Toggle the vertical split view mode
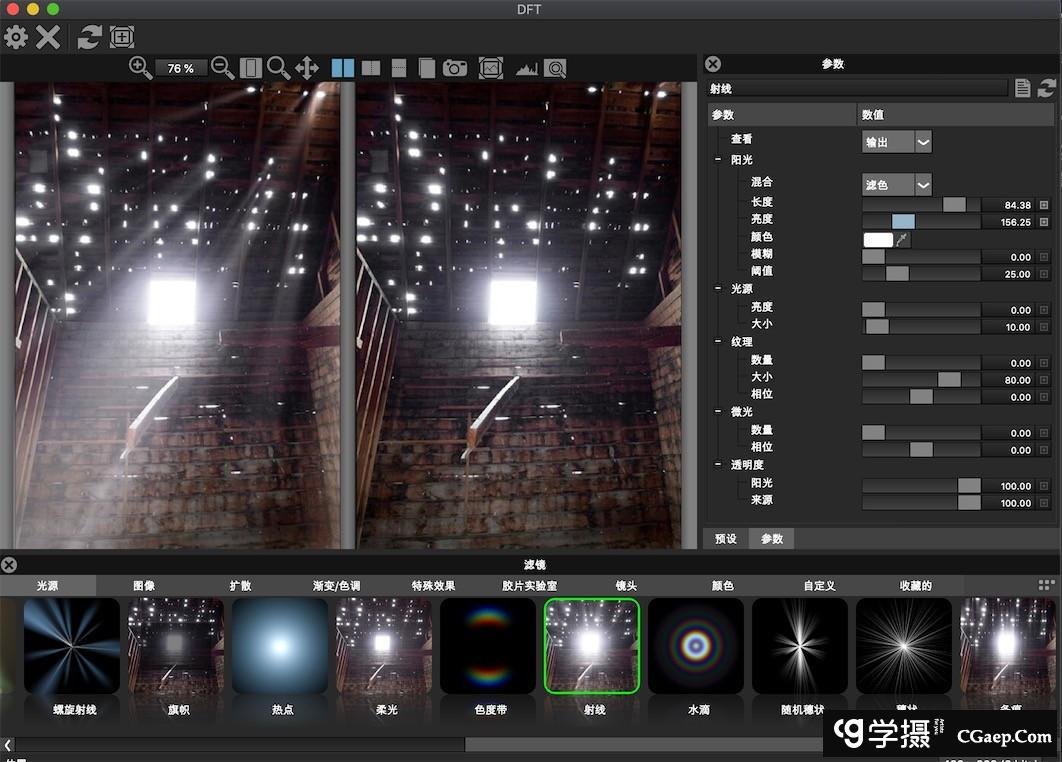The width and height of the screenshot is (1062, 762). [x=371, y=68]
